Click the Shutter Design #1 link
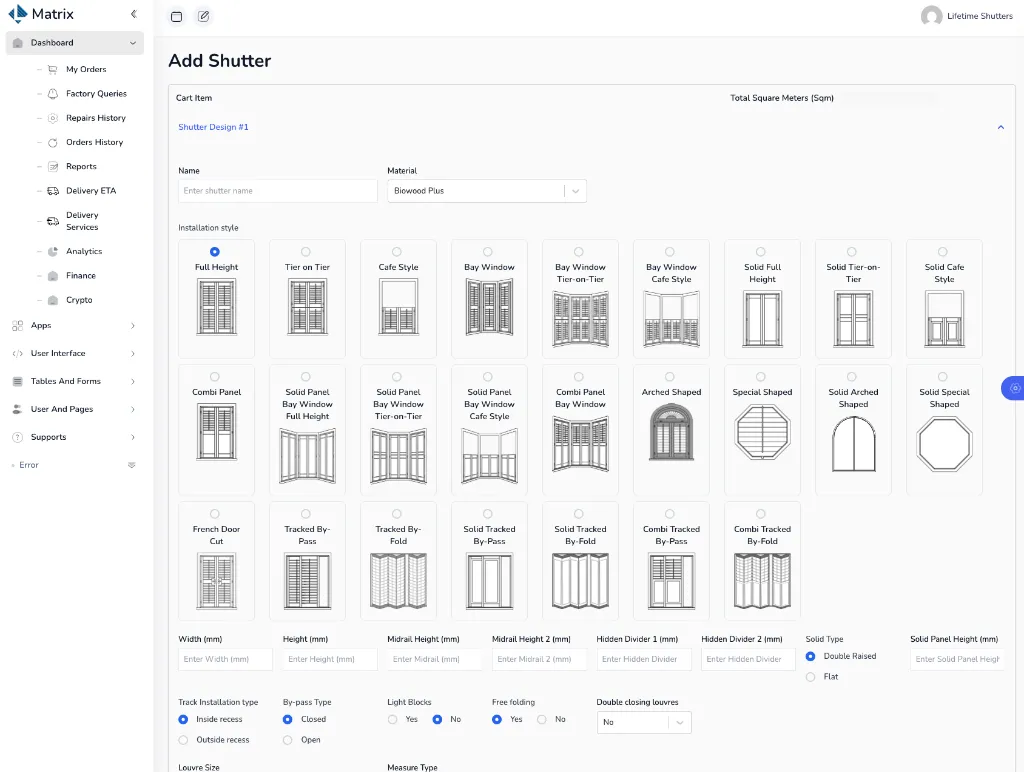This screenshot has height=772, width=1024. pyautogui.click(x=214, y=127)
